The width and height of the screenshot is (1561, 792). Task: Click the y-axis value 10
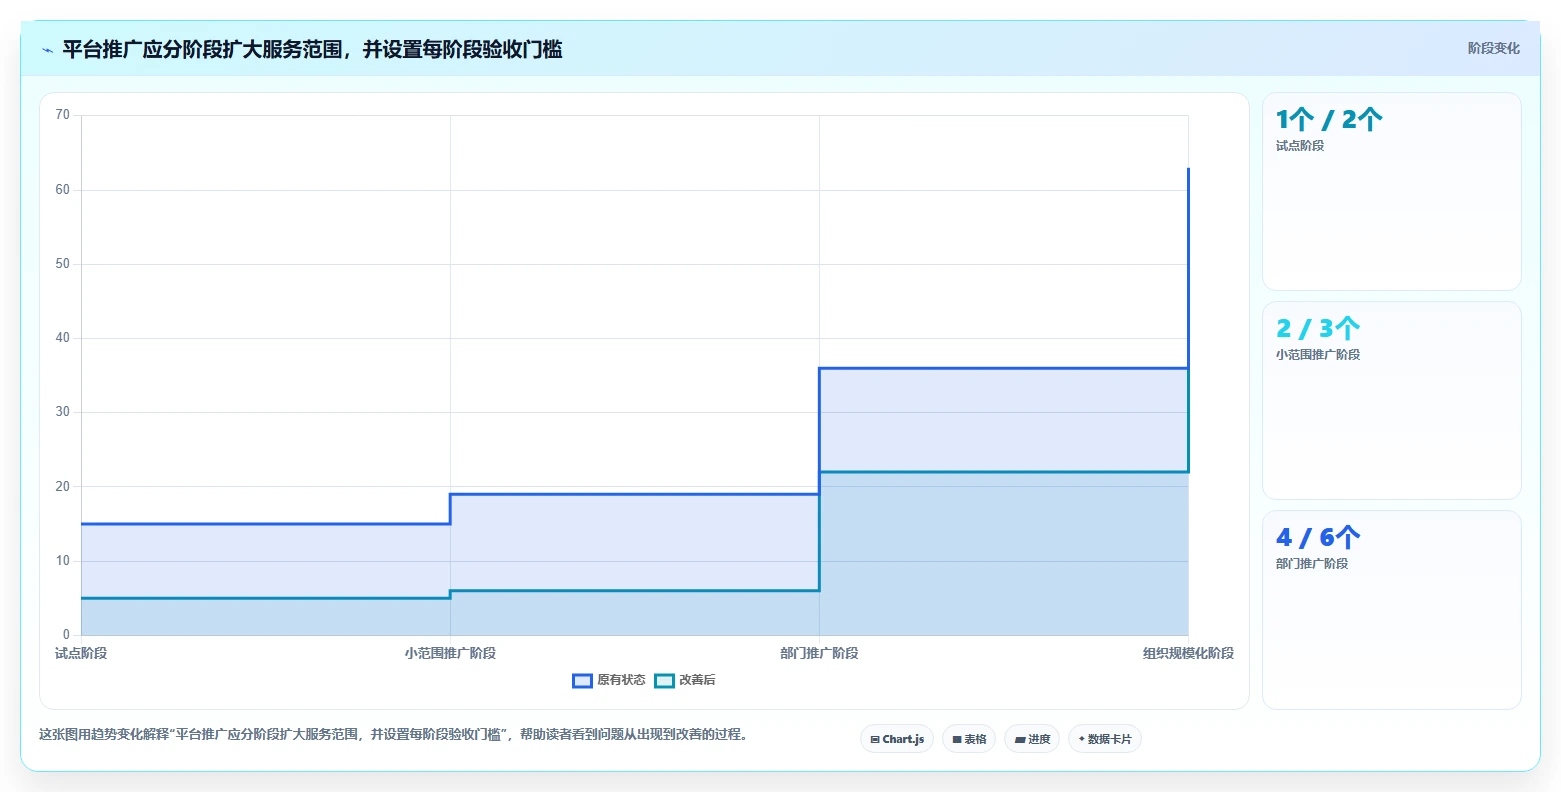click(x=63, y=561)
